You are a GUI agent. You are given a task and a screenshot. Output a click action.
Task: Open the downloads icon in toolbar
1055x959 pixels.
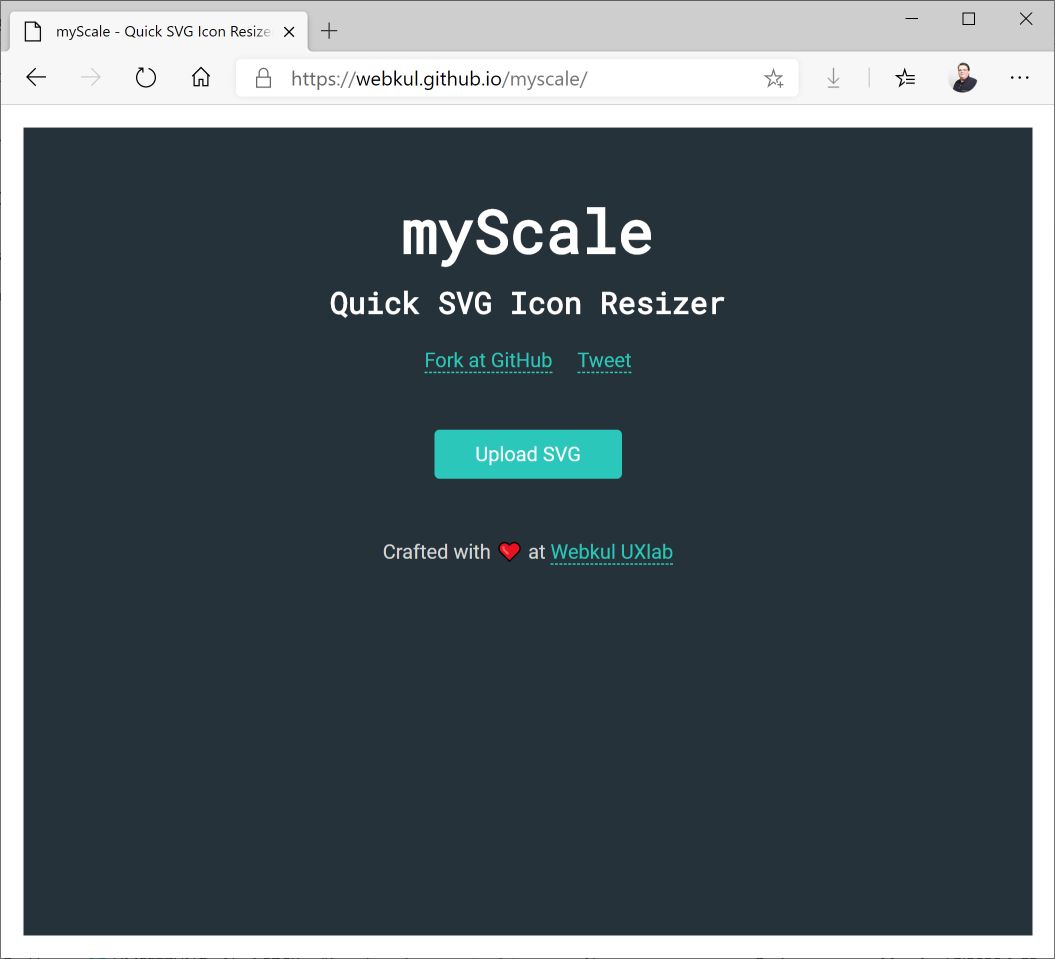tap(833, 78)
